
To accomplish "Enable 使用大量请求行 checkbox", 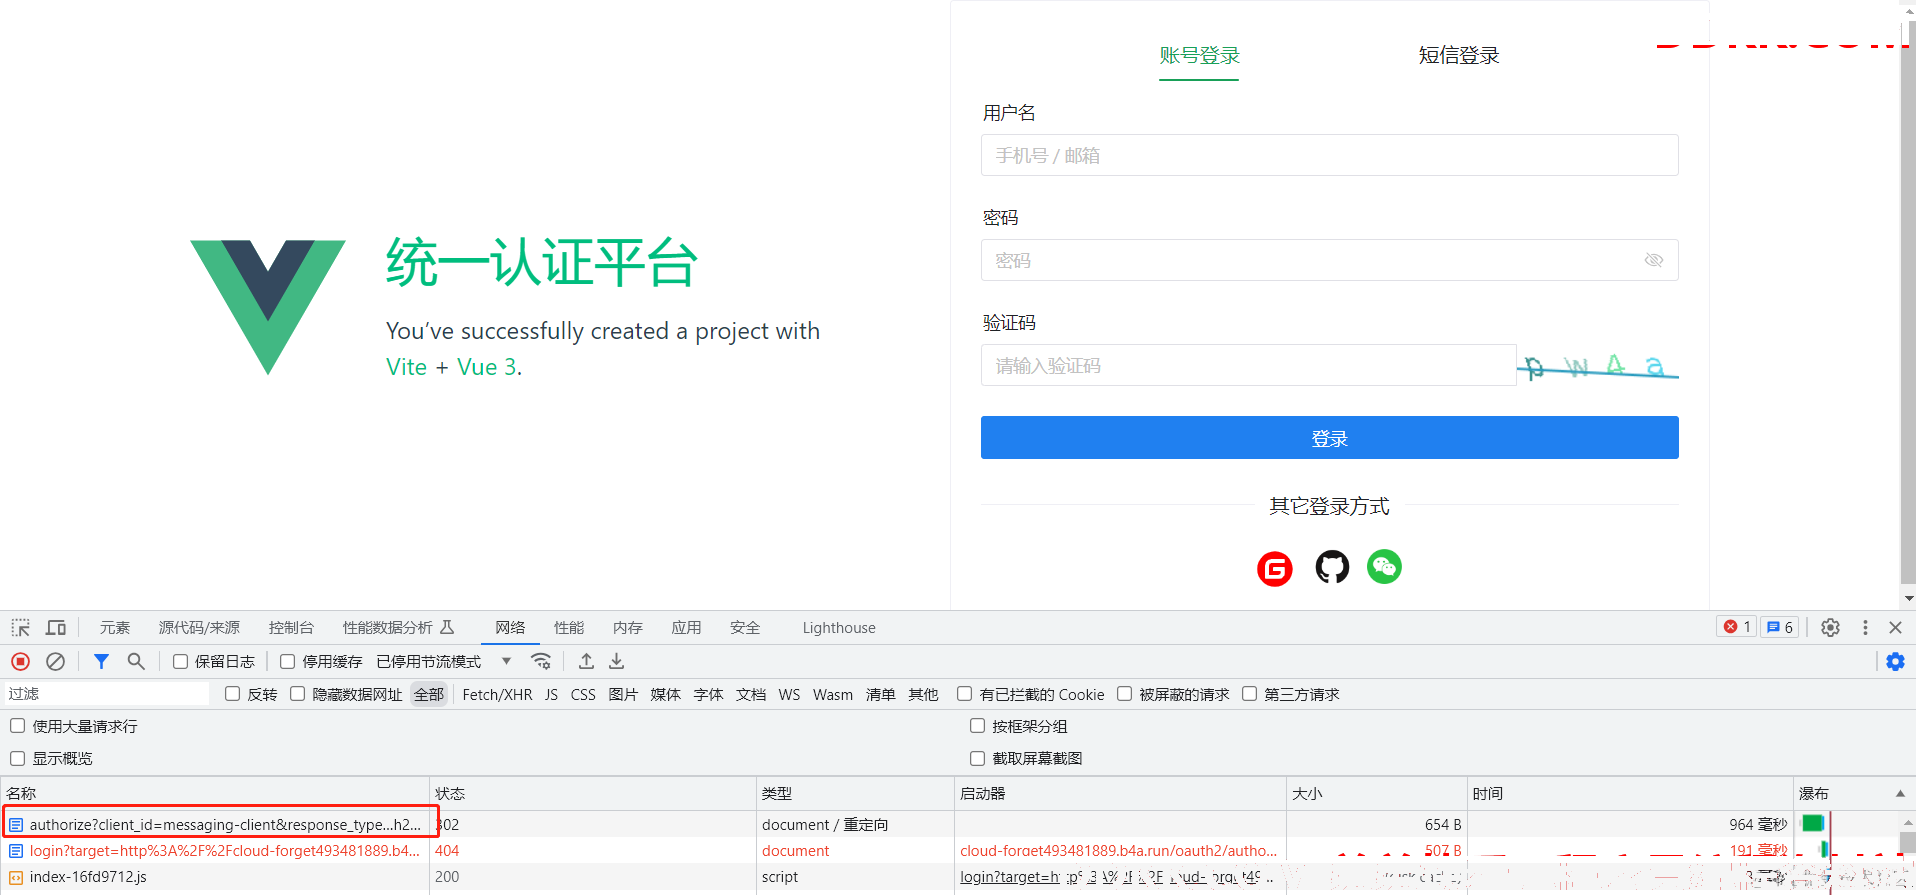I will click(18, 726).
